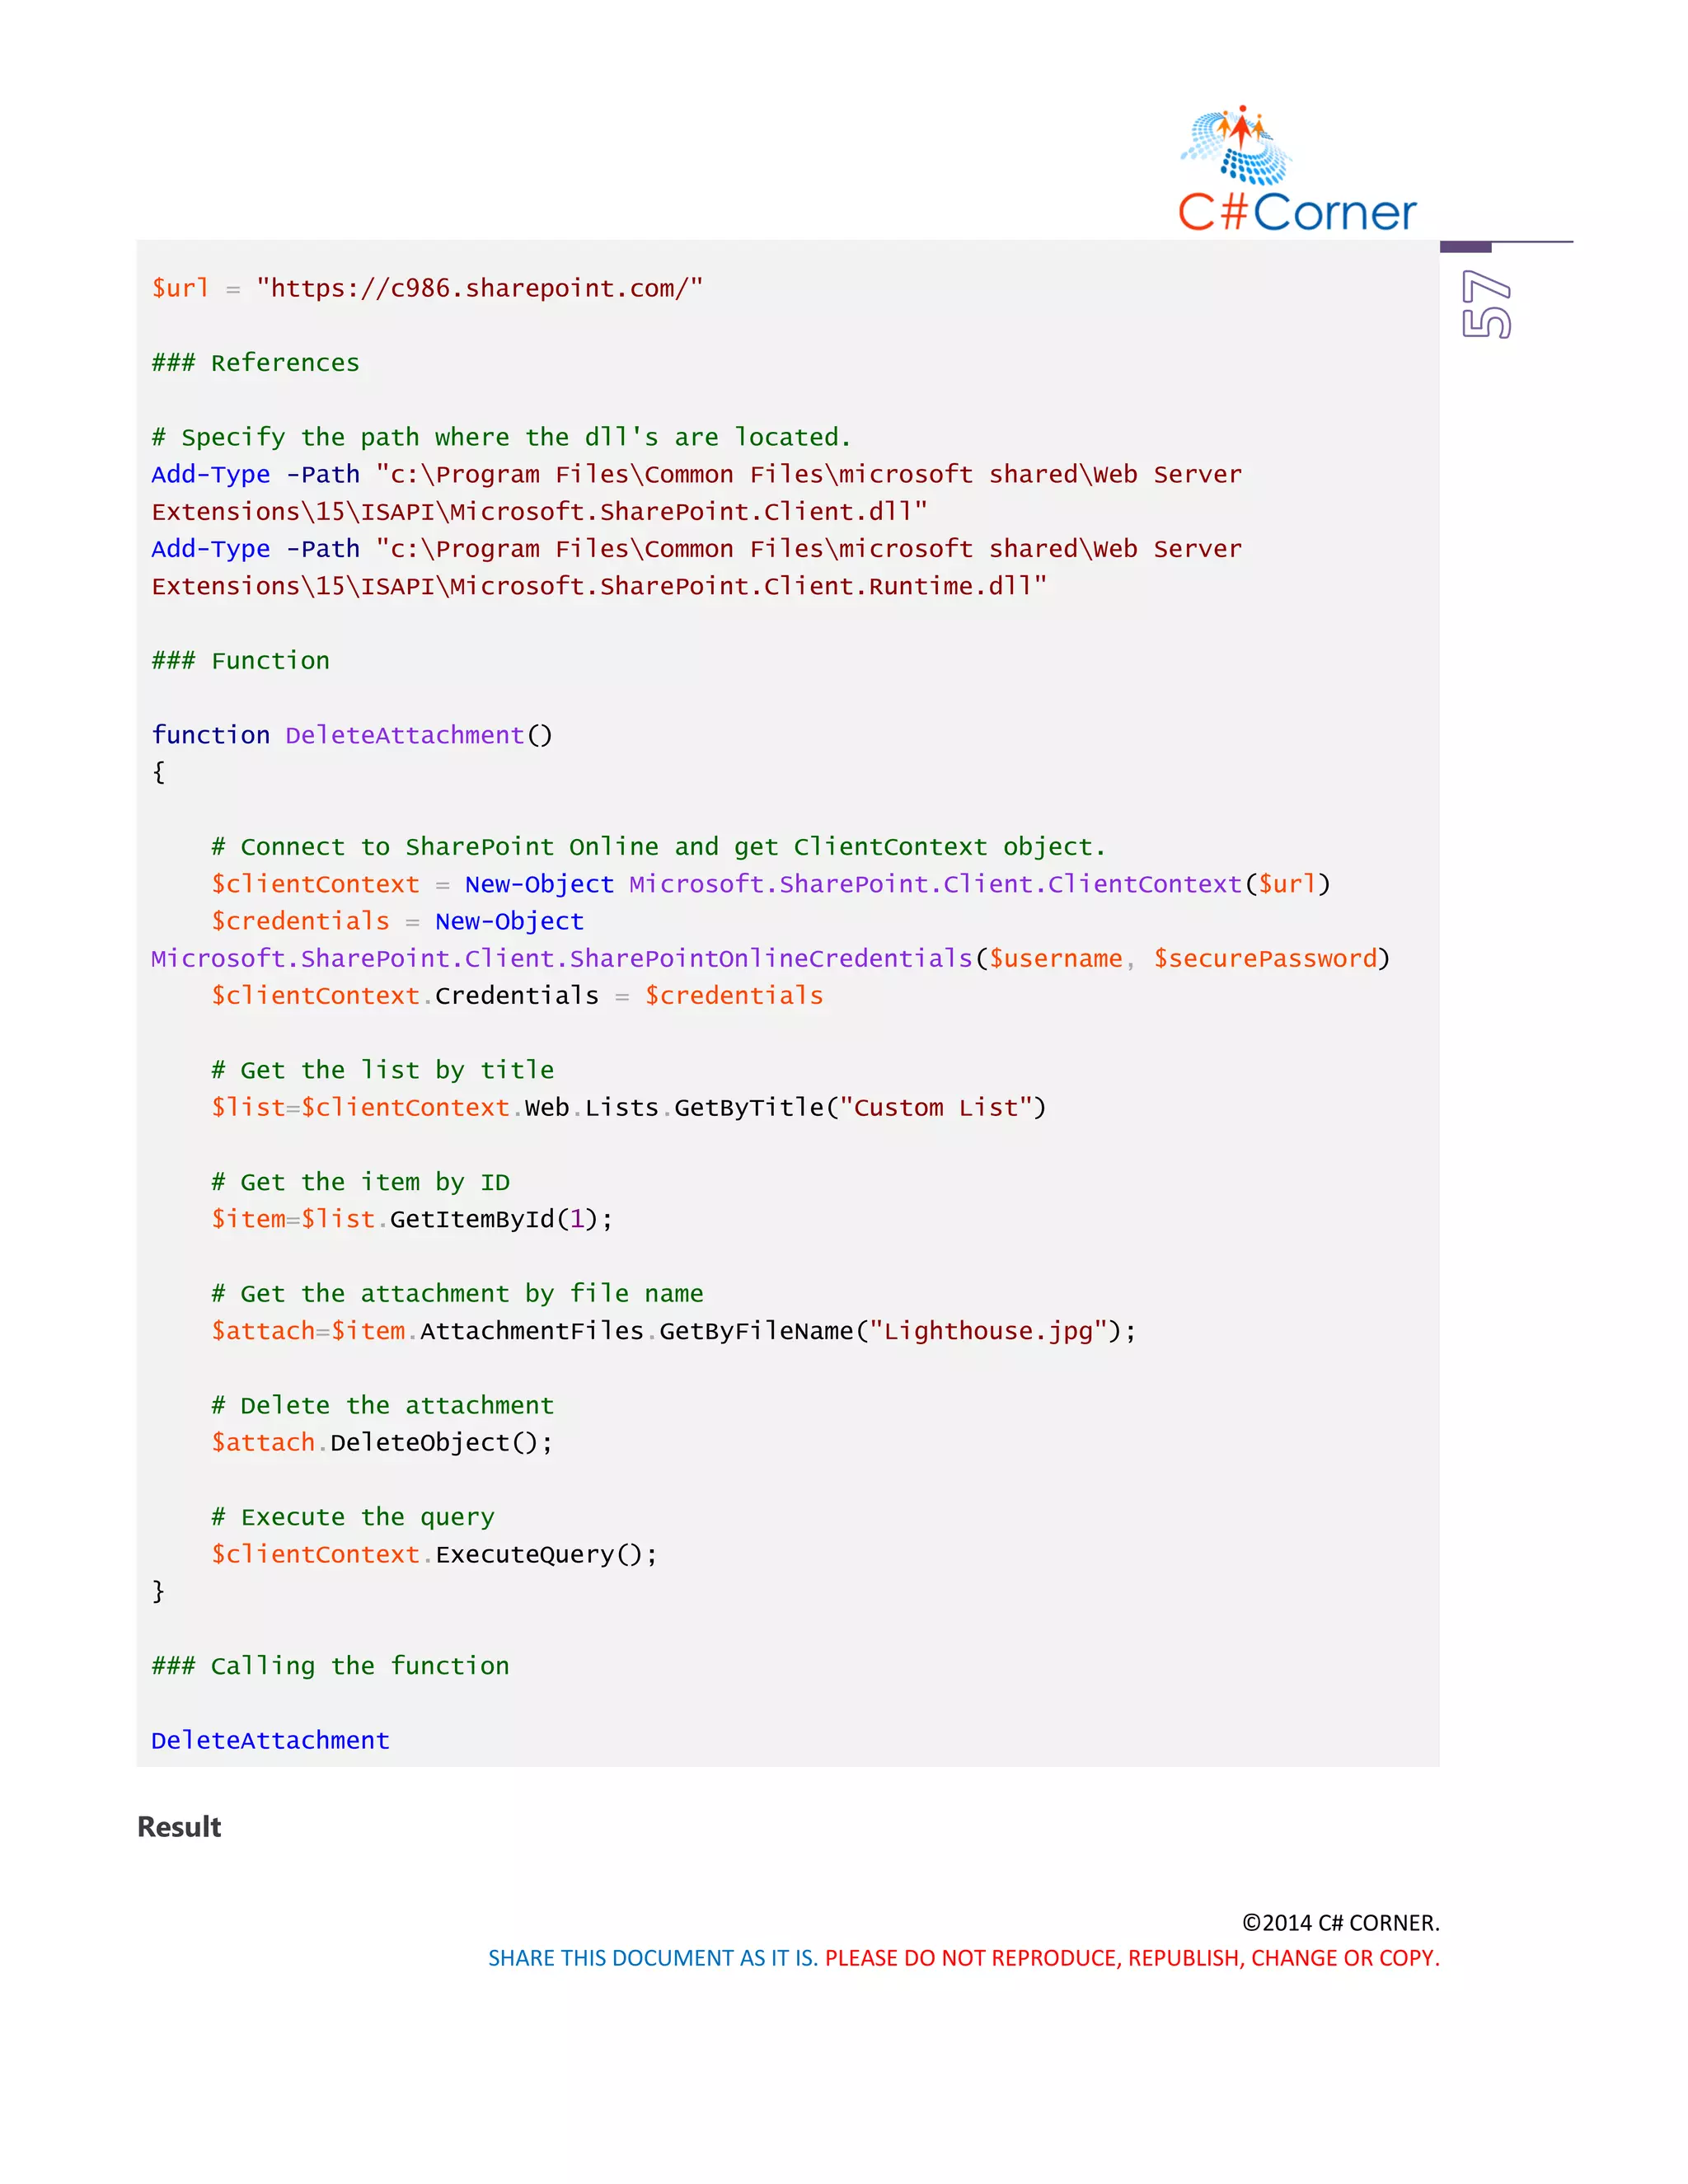Screen dimensions: 1688x2184
Task: Click "# Delete the attachment" comment
Action: (382, 1405)
